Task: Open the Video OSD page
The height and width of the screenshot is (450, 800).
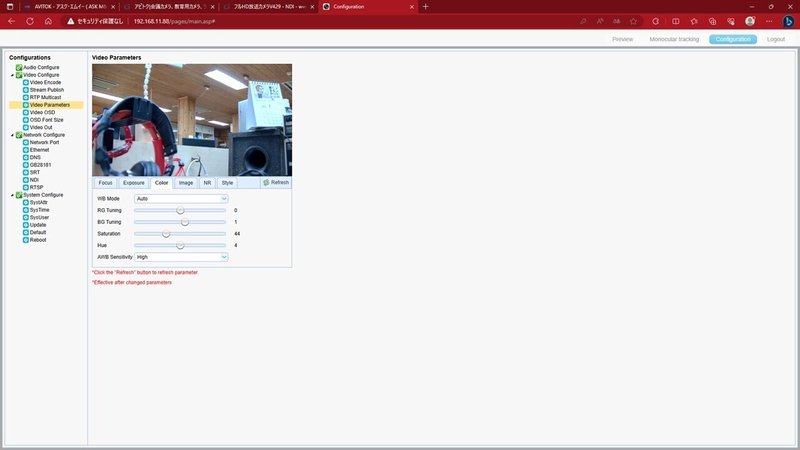Action: point(42,112)
